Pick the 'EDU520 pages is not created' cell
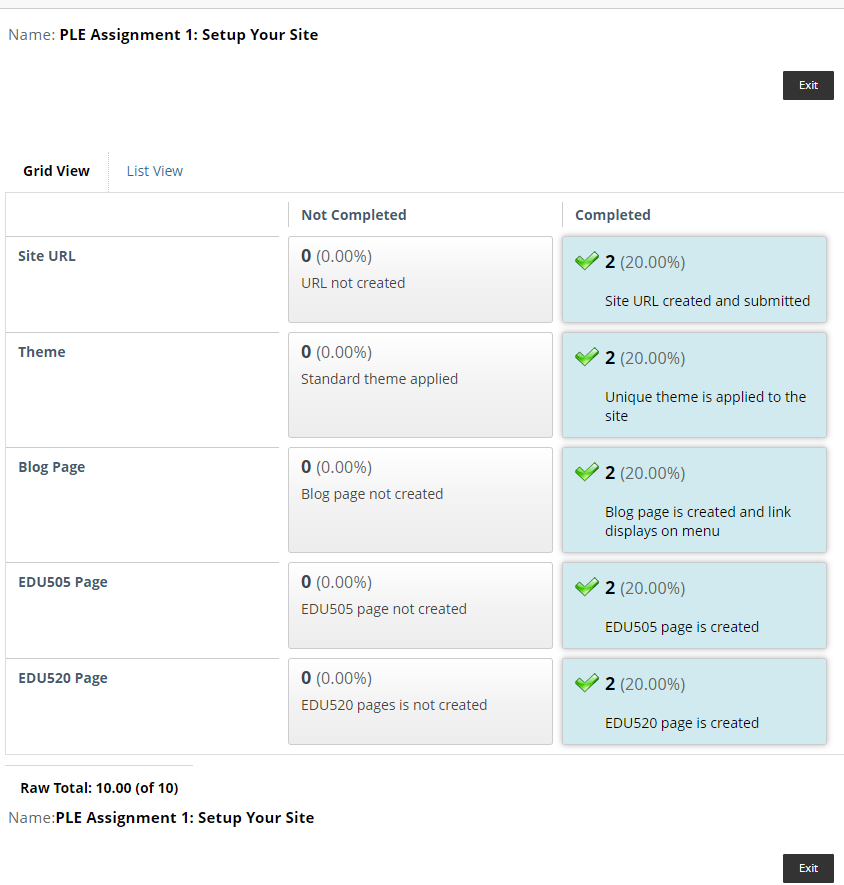Screen dimensions: 844x885 tap(420, 701)
